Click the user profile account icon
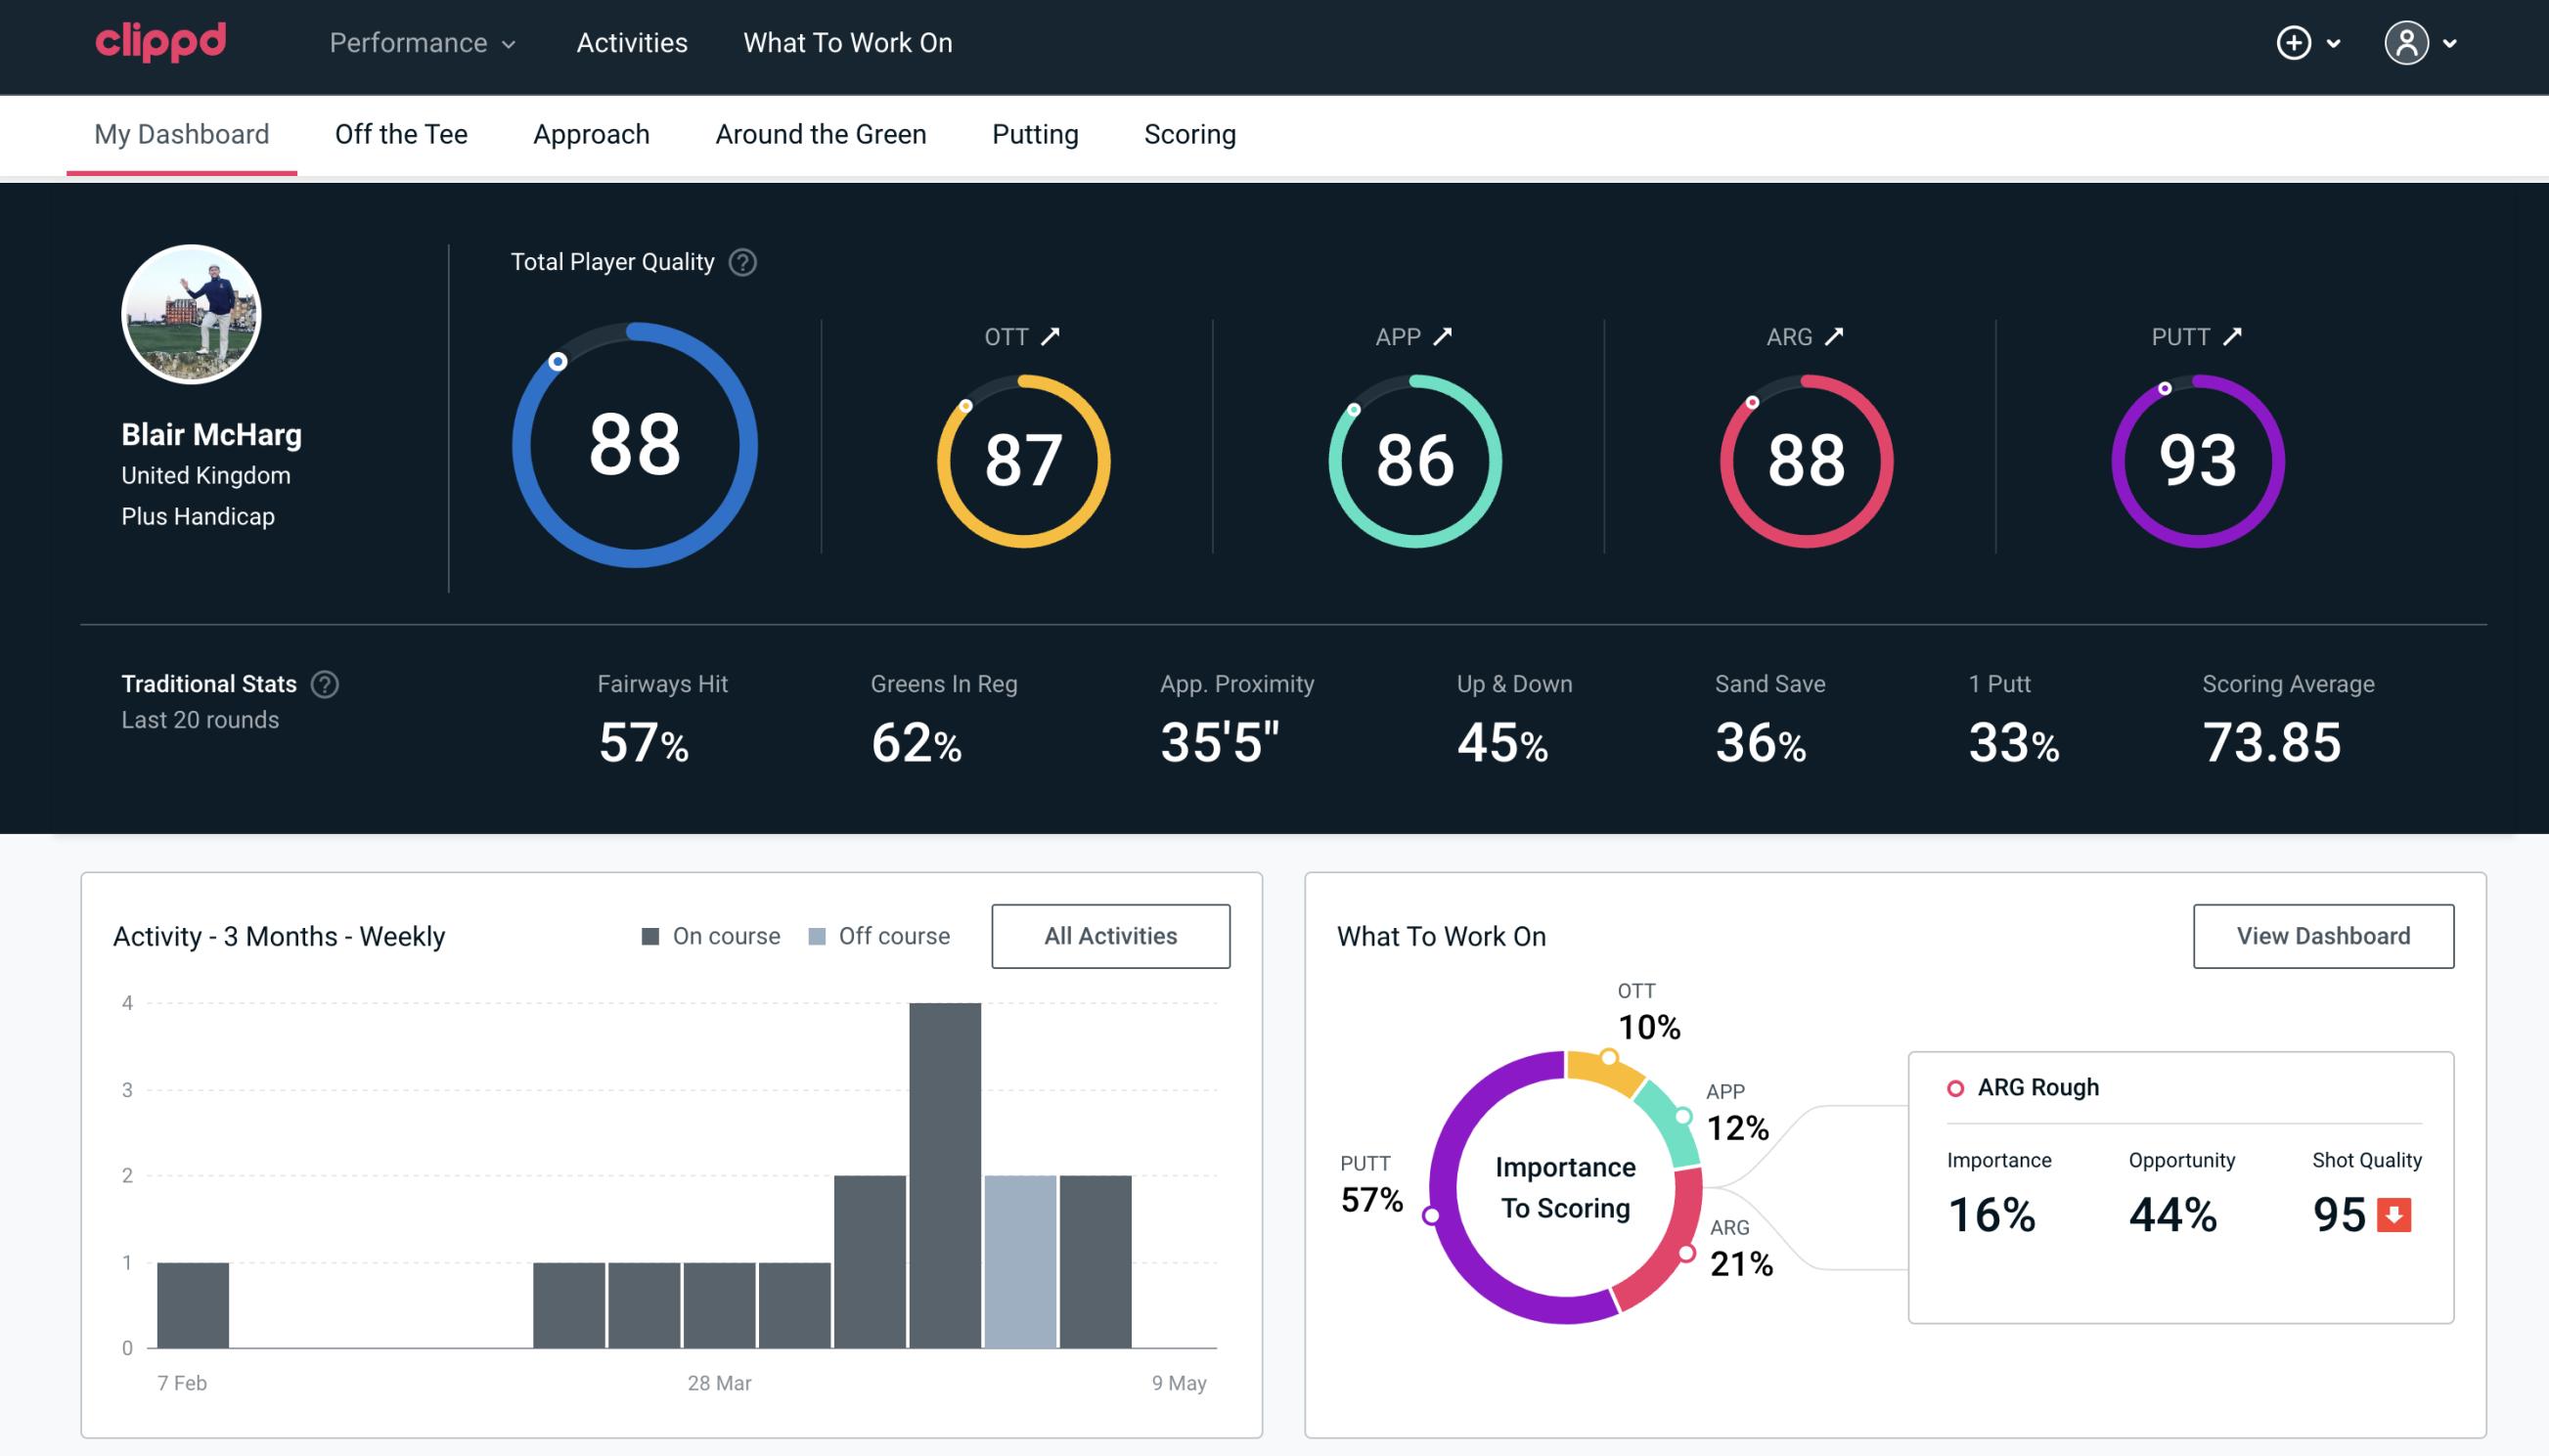Viewport: 2549px width, 1456px height. 2407,42
